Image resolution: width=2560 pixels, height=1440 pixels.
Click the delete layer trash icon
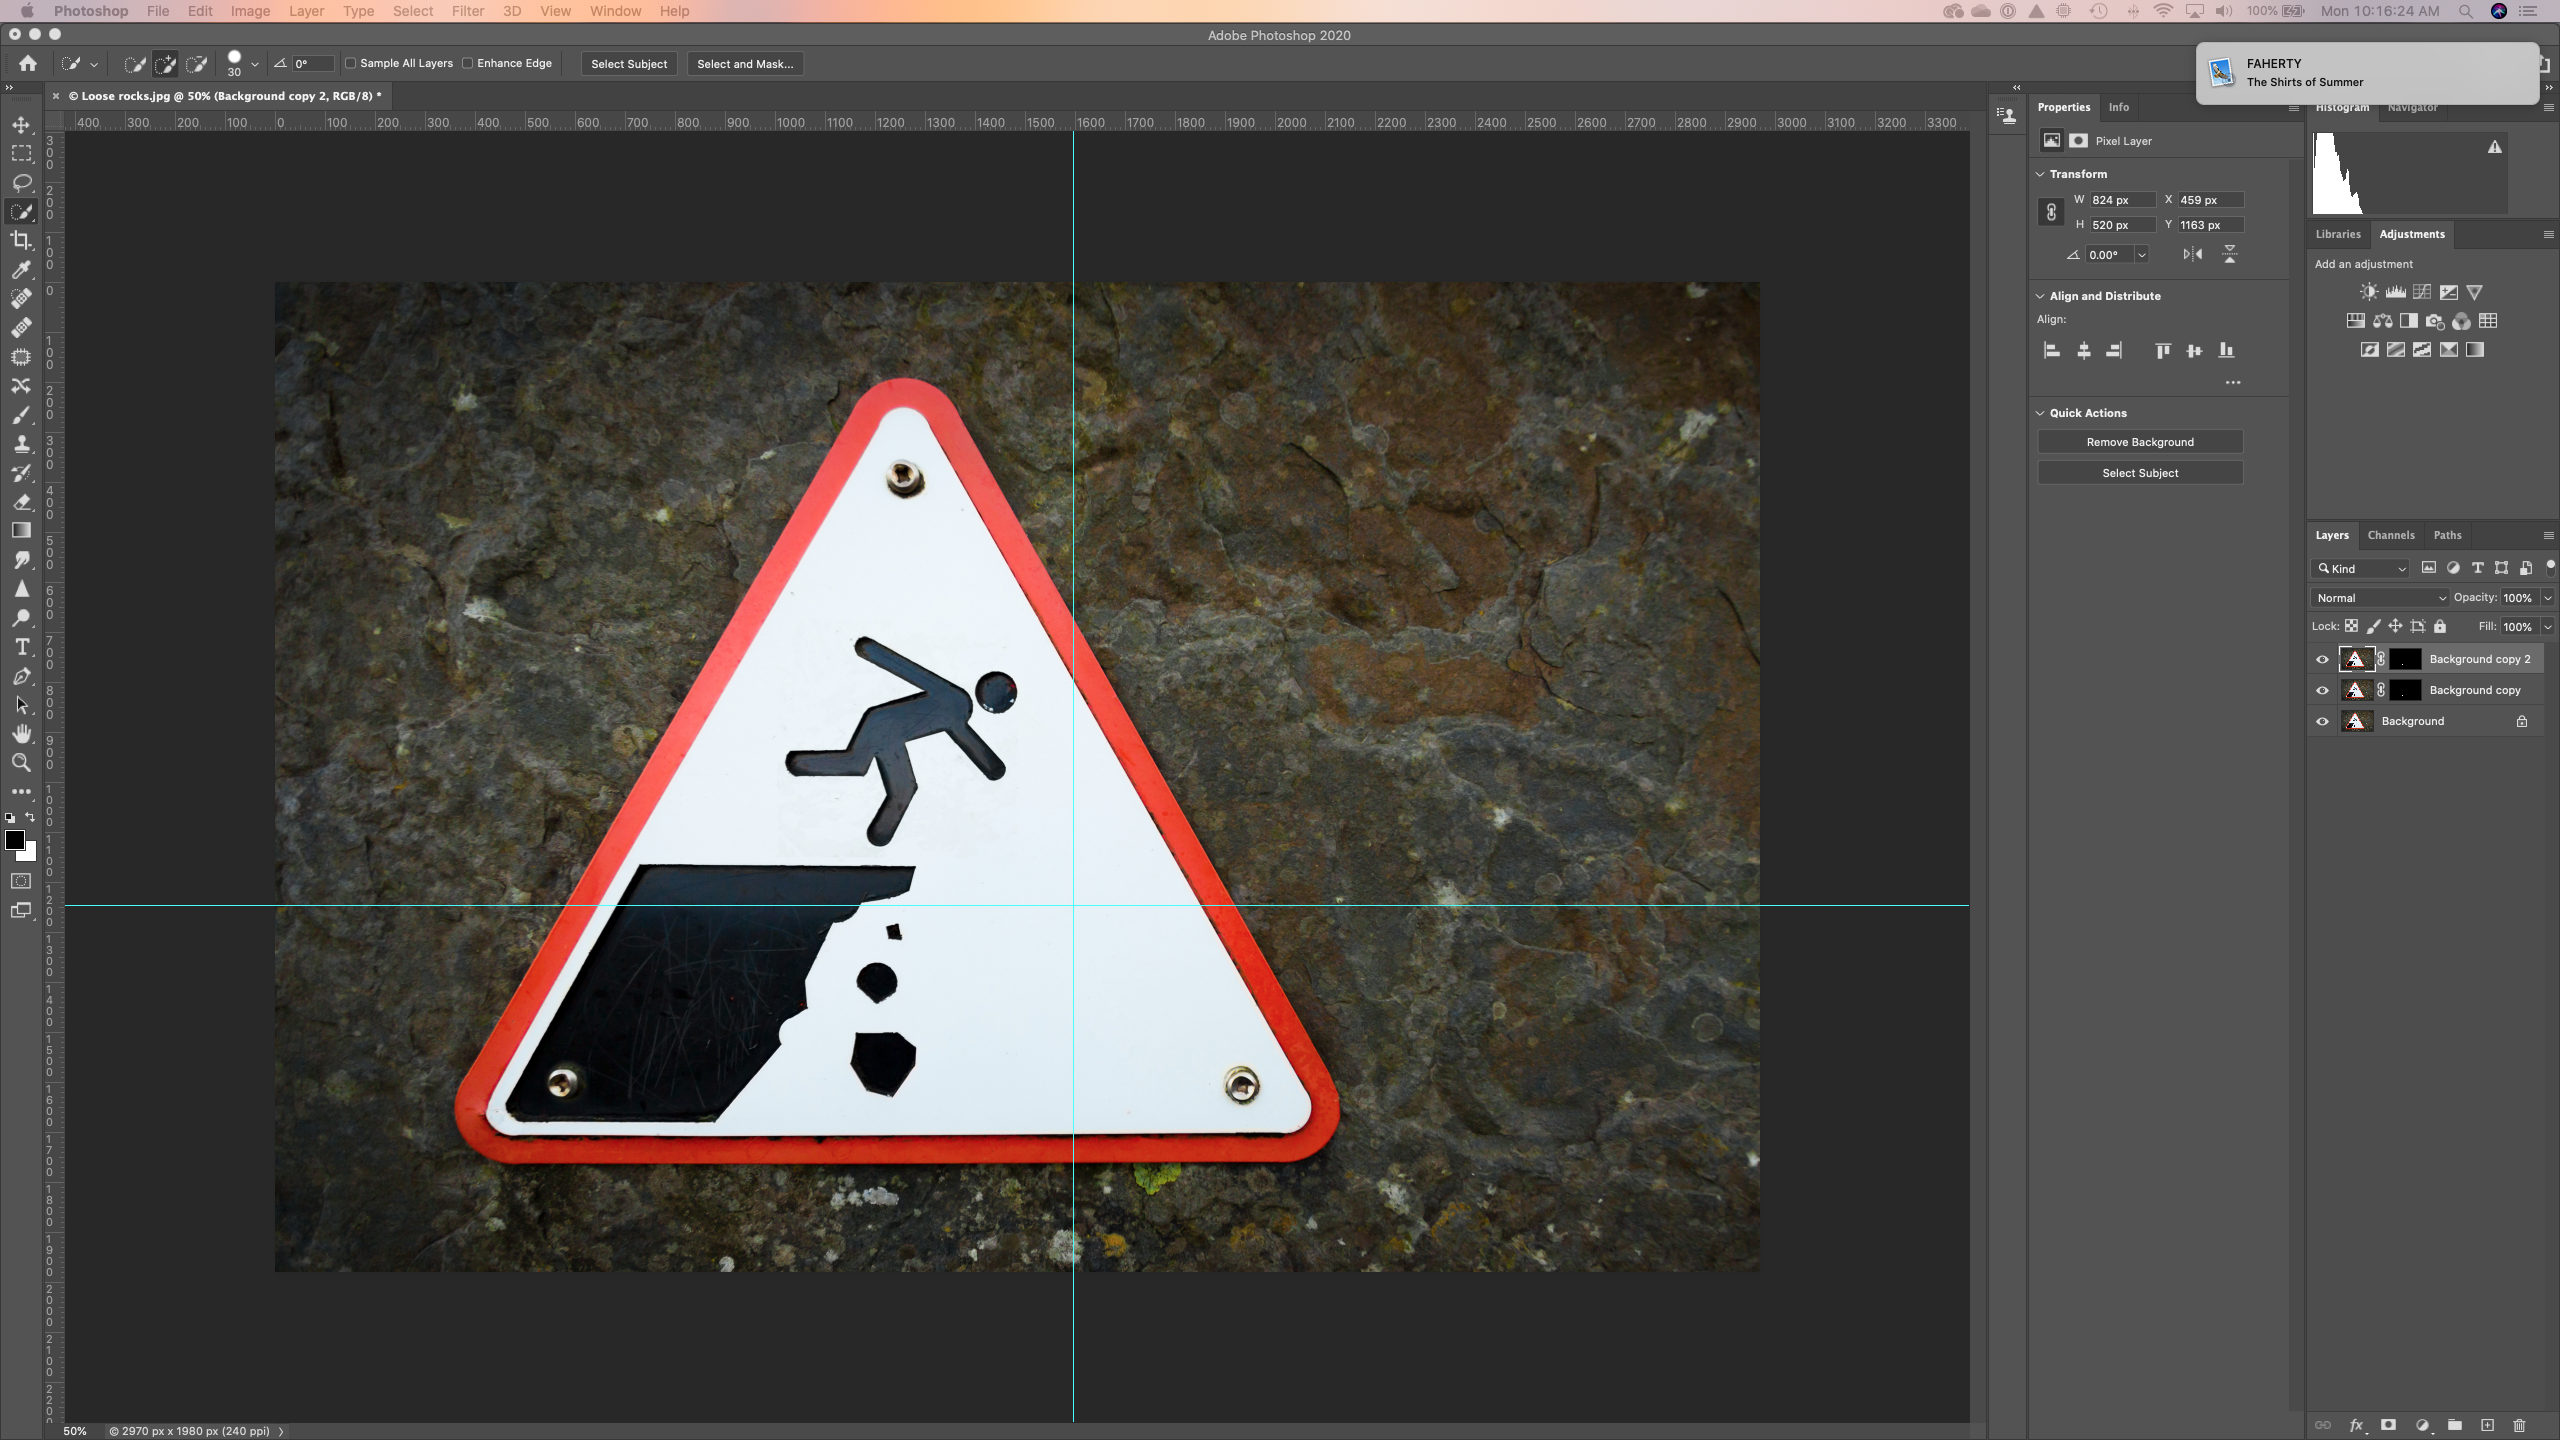coord(2518,1426)
